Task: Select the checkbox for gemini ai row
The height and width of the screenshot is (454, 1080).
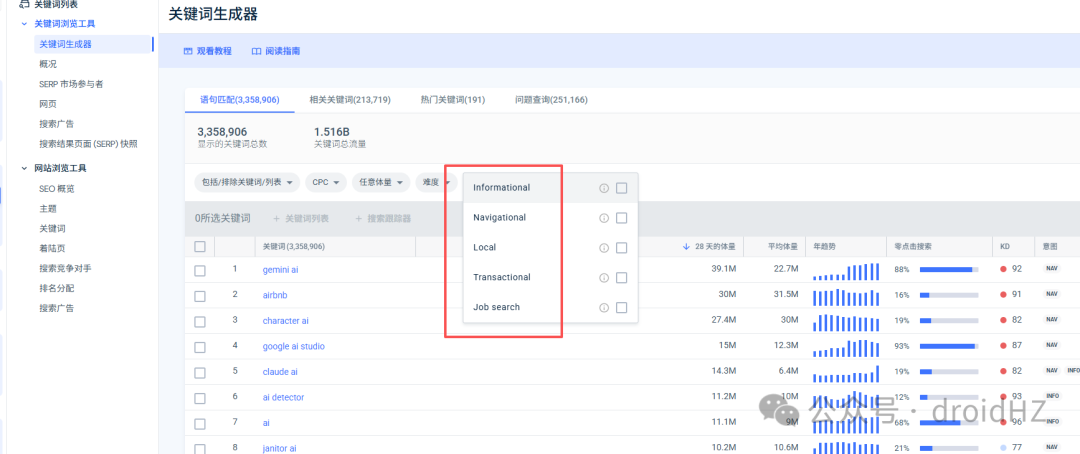Action: tap(200, 271)
